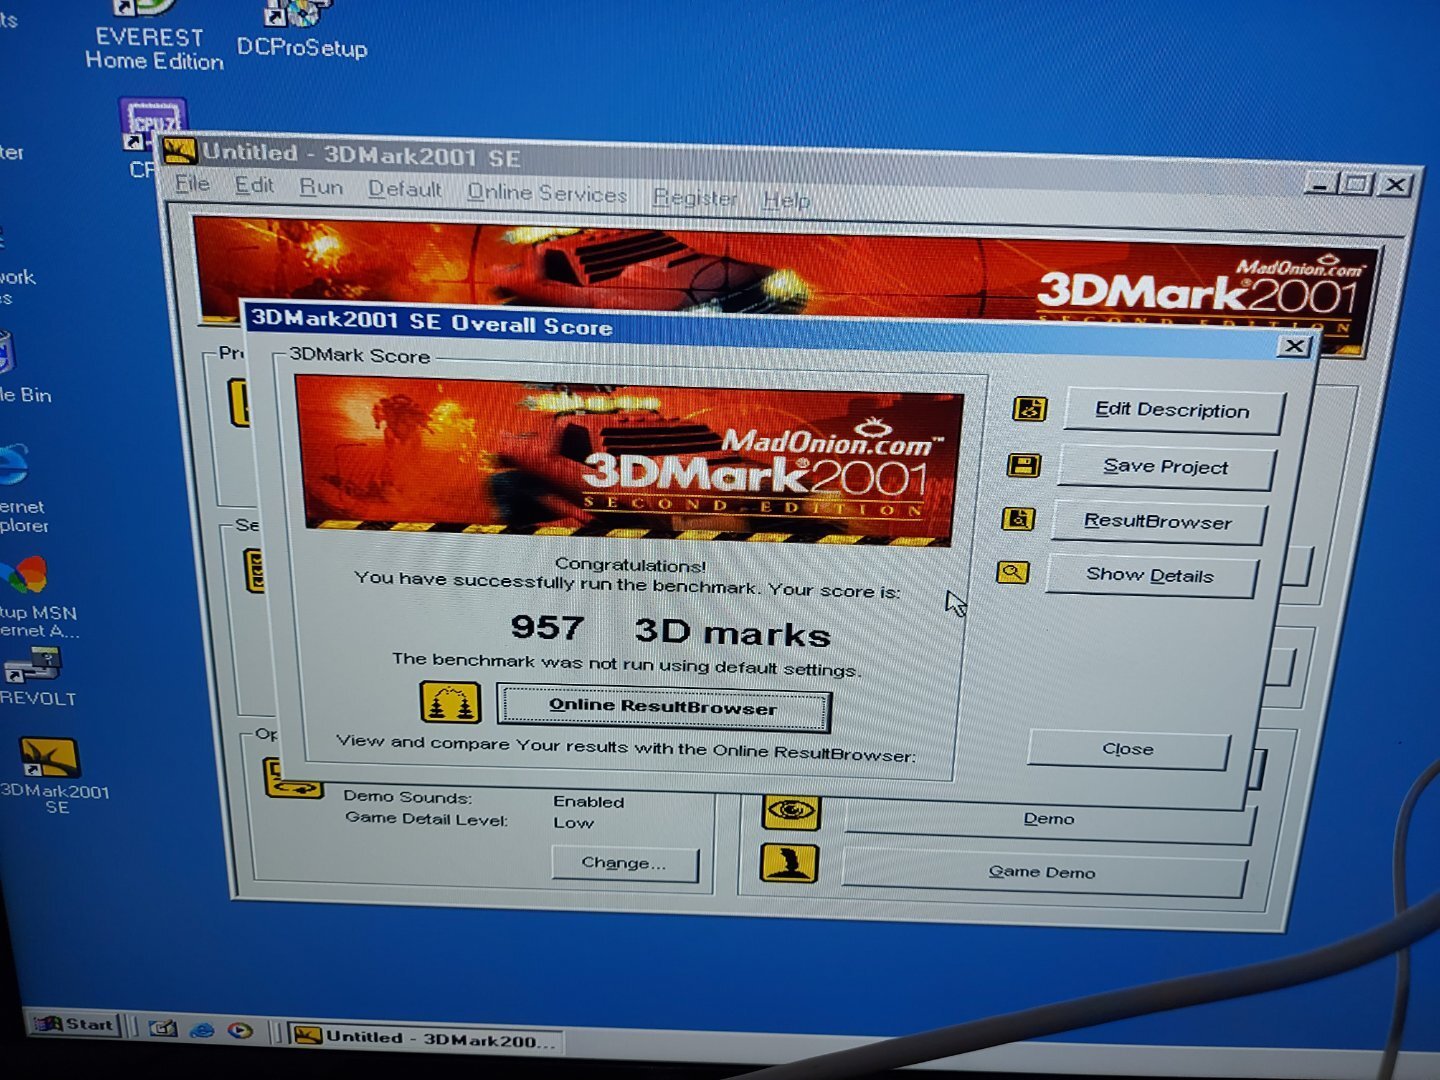The height and width of the screenshot is (1080, 1440).
Task: Click the 957 score value
Action: pos(547,627)
